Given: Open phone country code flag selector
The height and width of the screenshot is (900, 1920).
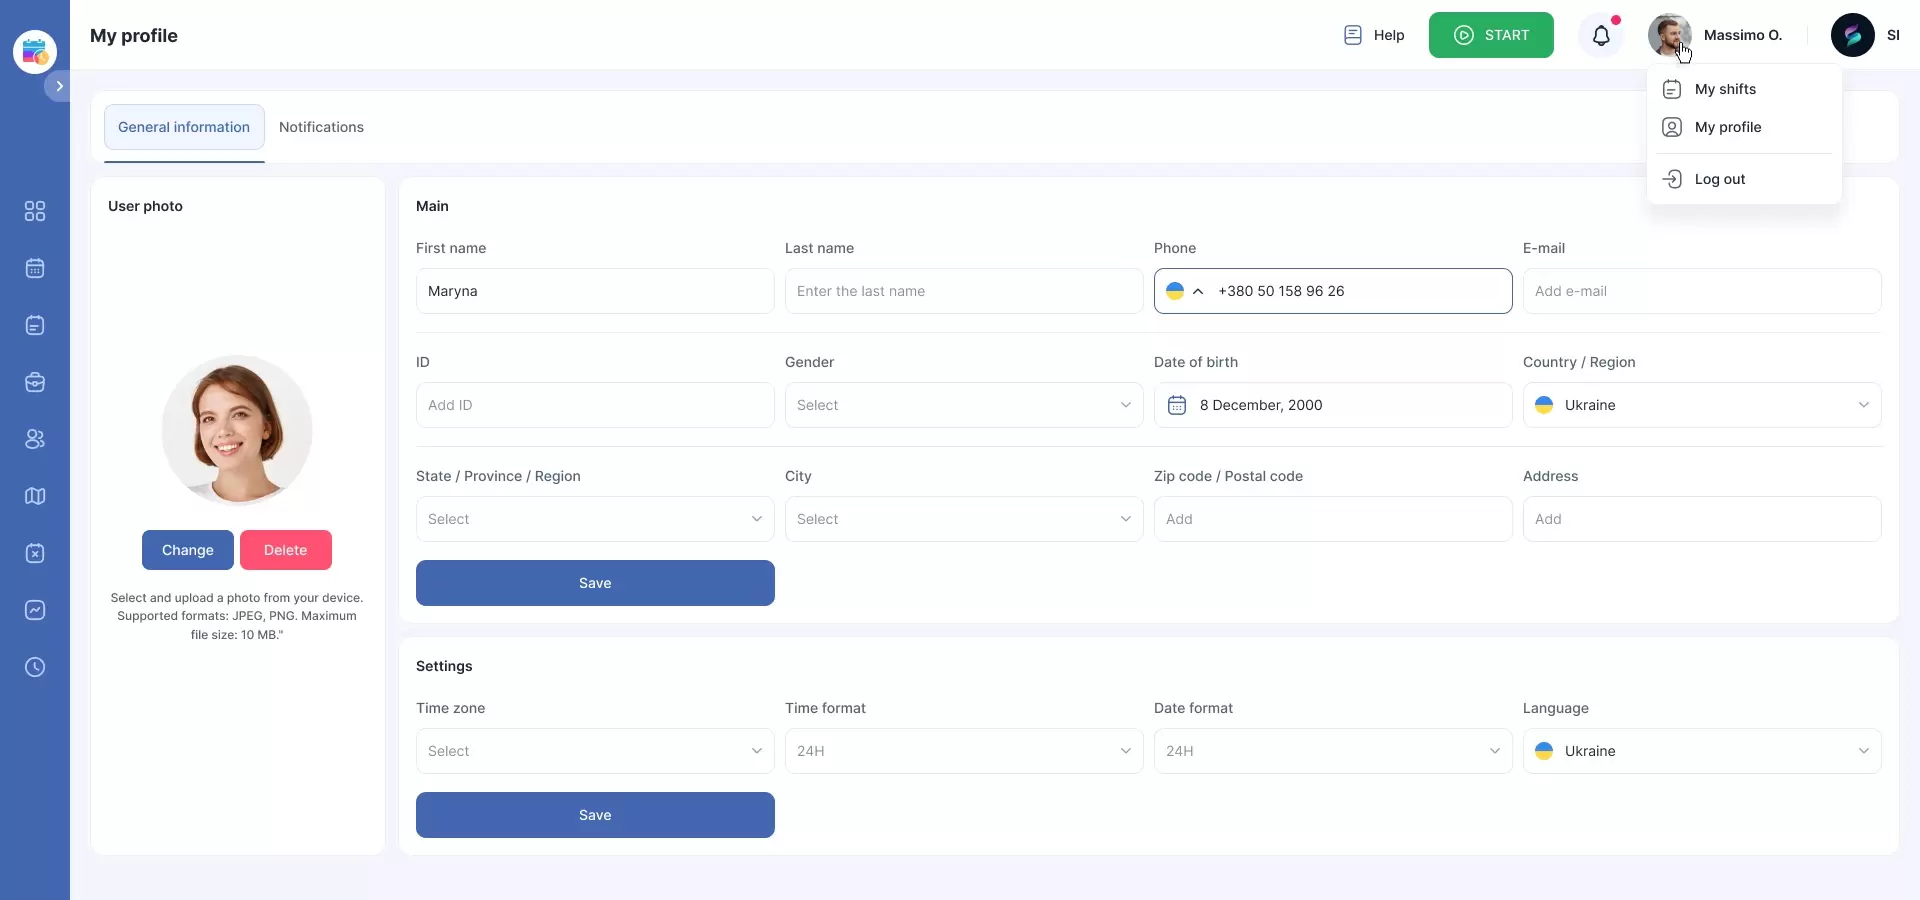Looking at the screenshot, I should pos(1185,291).
